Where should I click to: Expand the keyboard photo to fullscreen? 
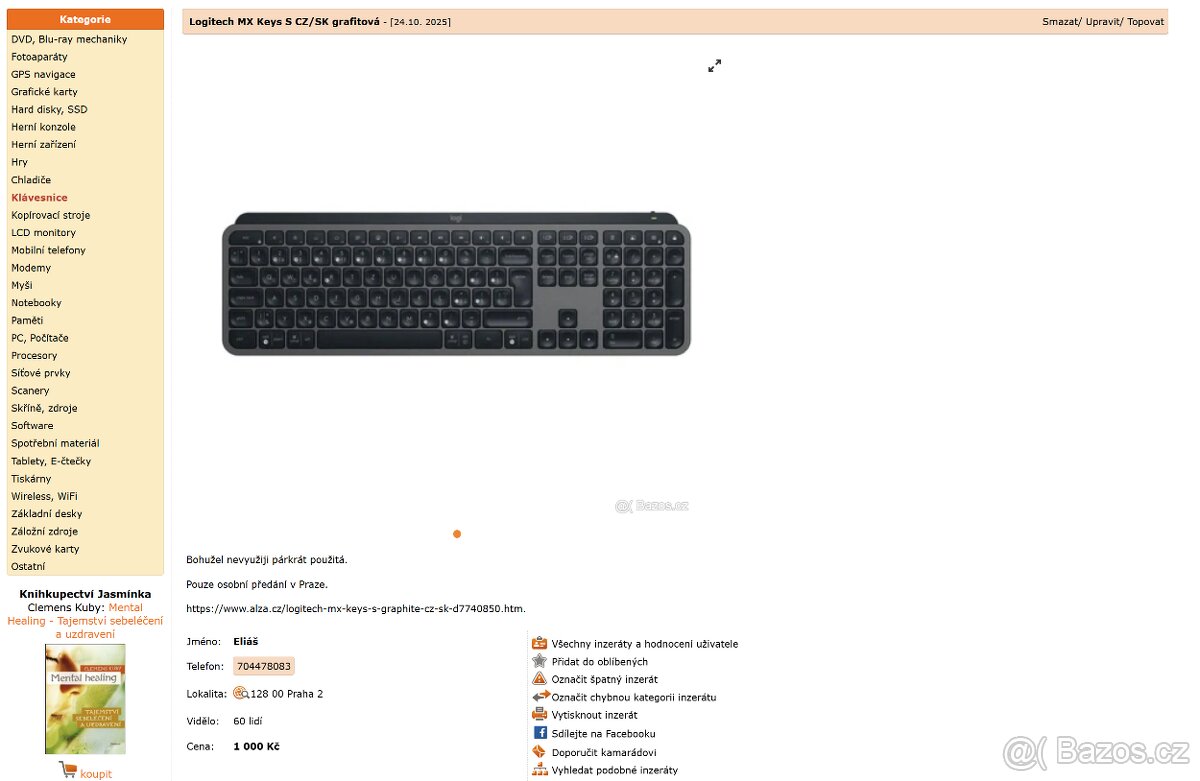(x=714, y=66)
